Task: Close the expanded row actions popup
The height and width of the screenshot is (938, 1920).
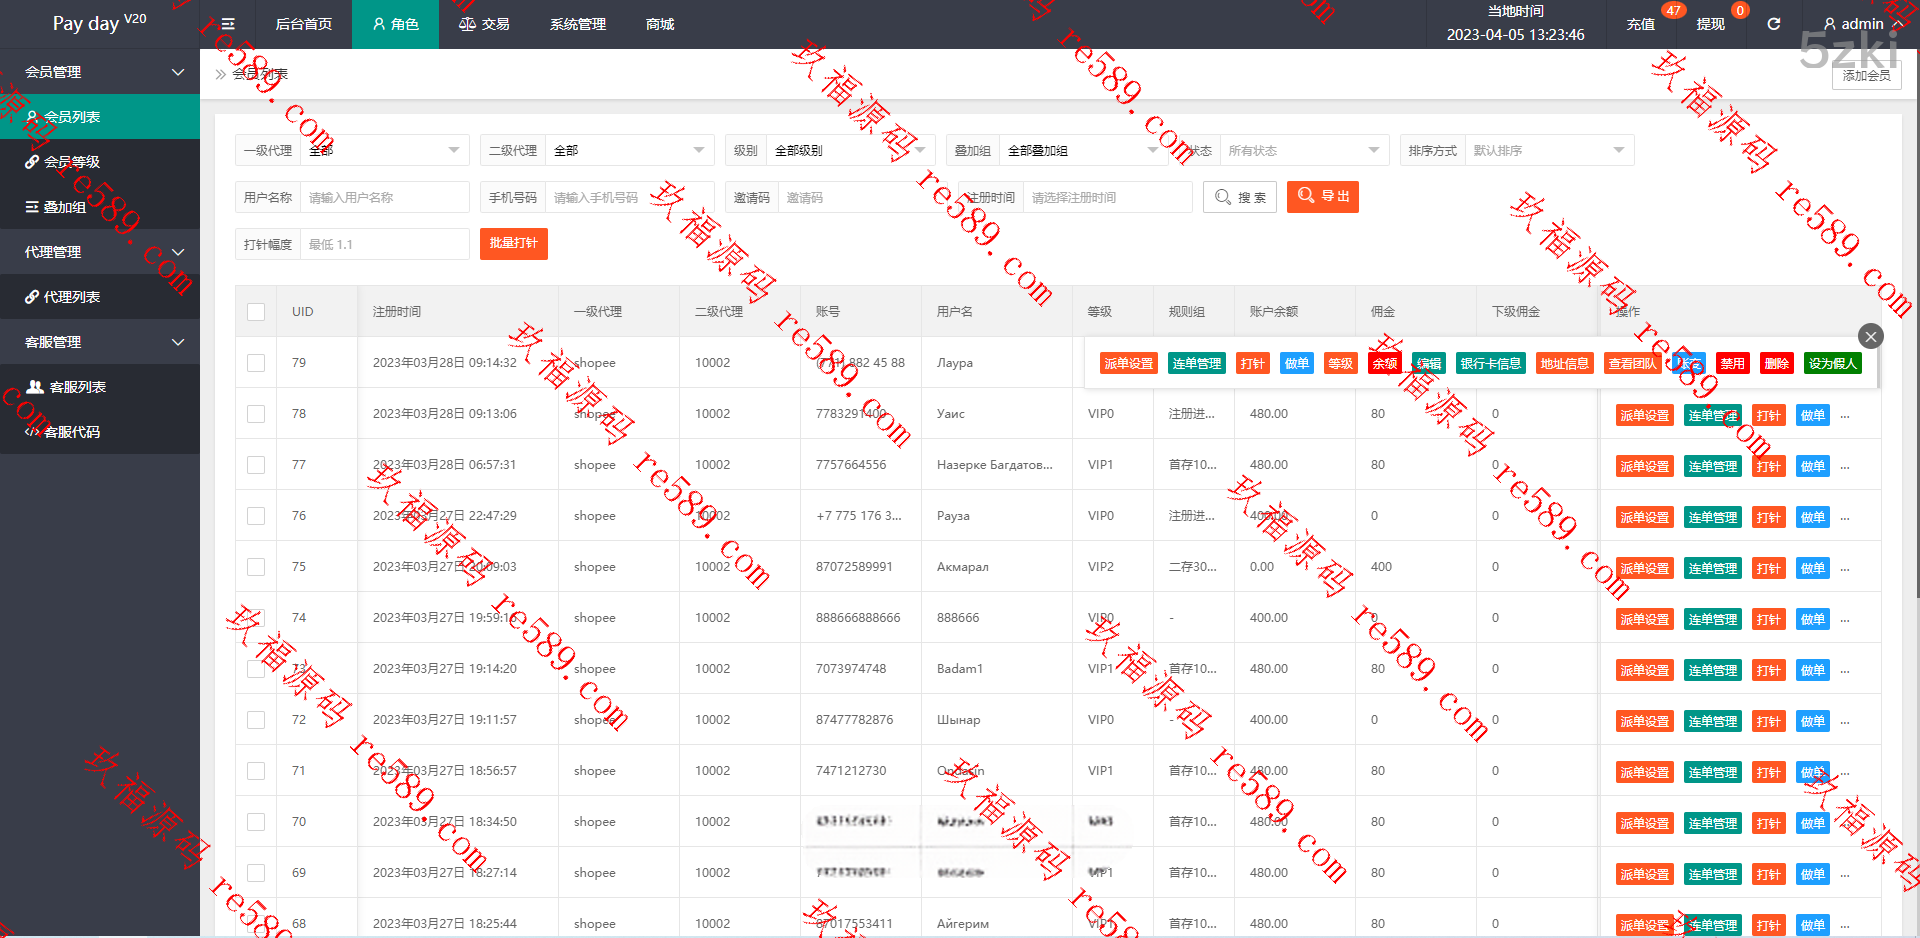Action: pos(1870,336)
